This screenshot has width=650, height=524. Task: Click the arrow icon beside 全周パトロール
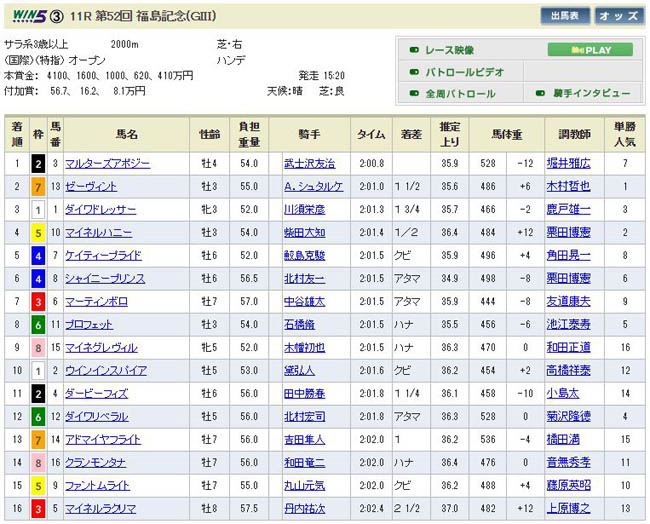(x=413, y=94)
